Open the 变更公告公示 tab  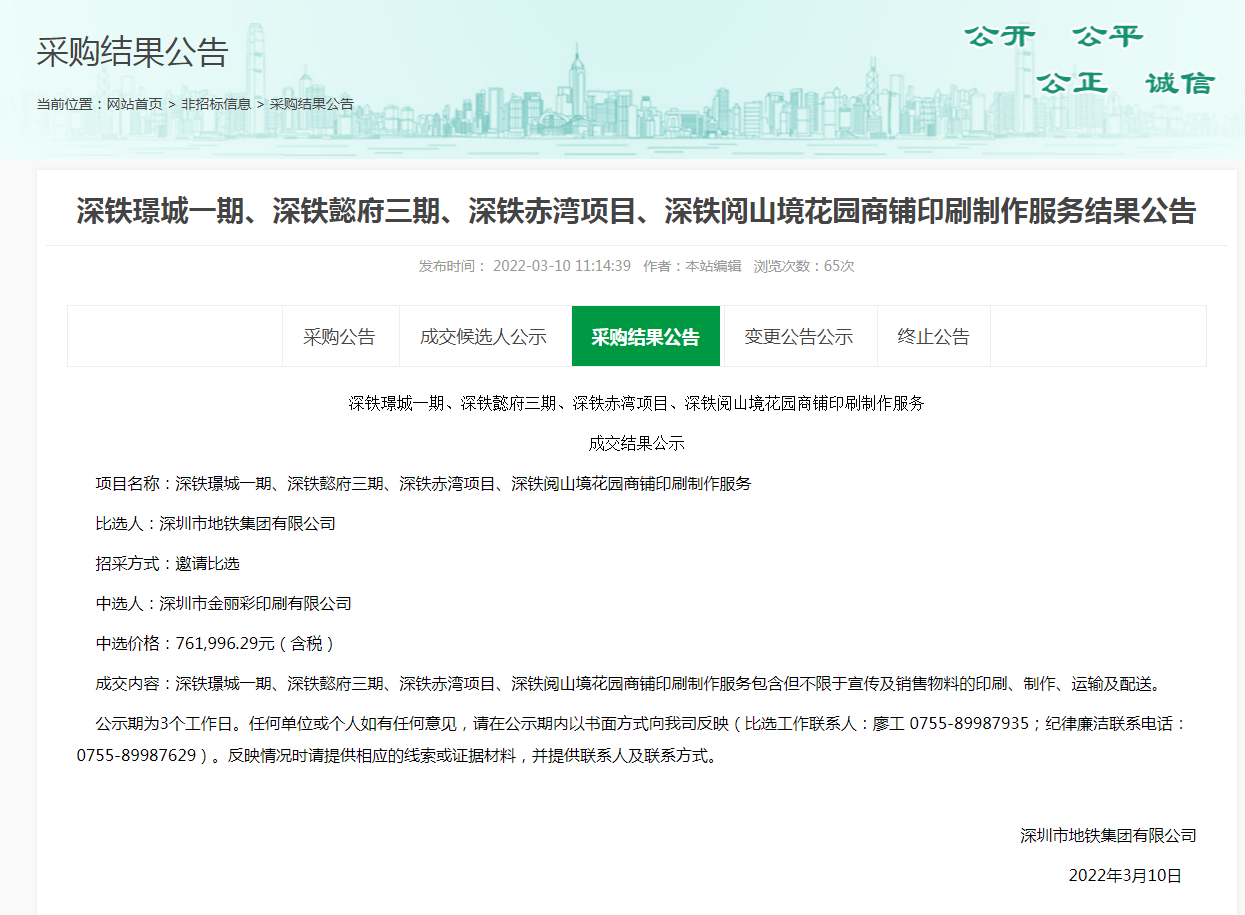coord(798,336)
